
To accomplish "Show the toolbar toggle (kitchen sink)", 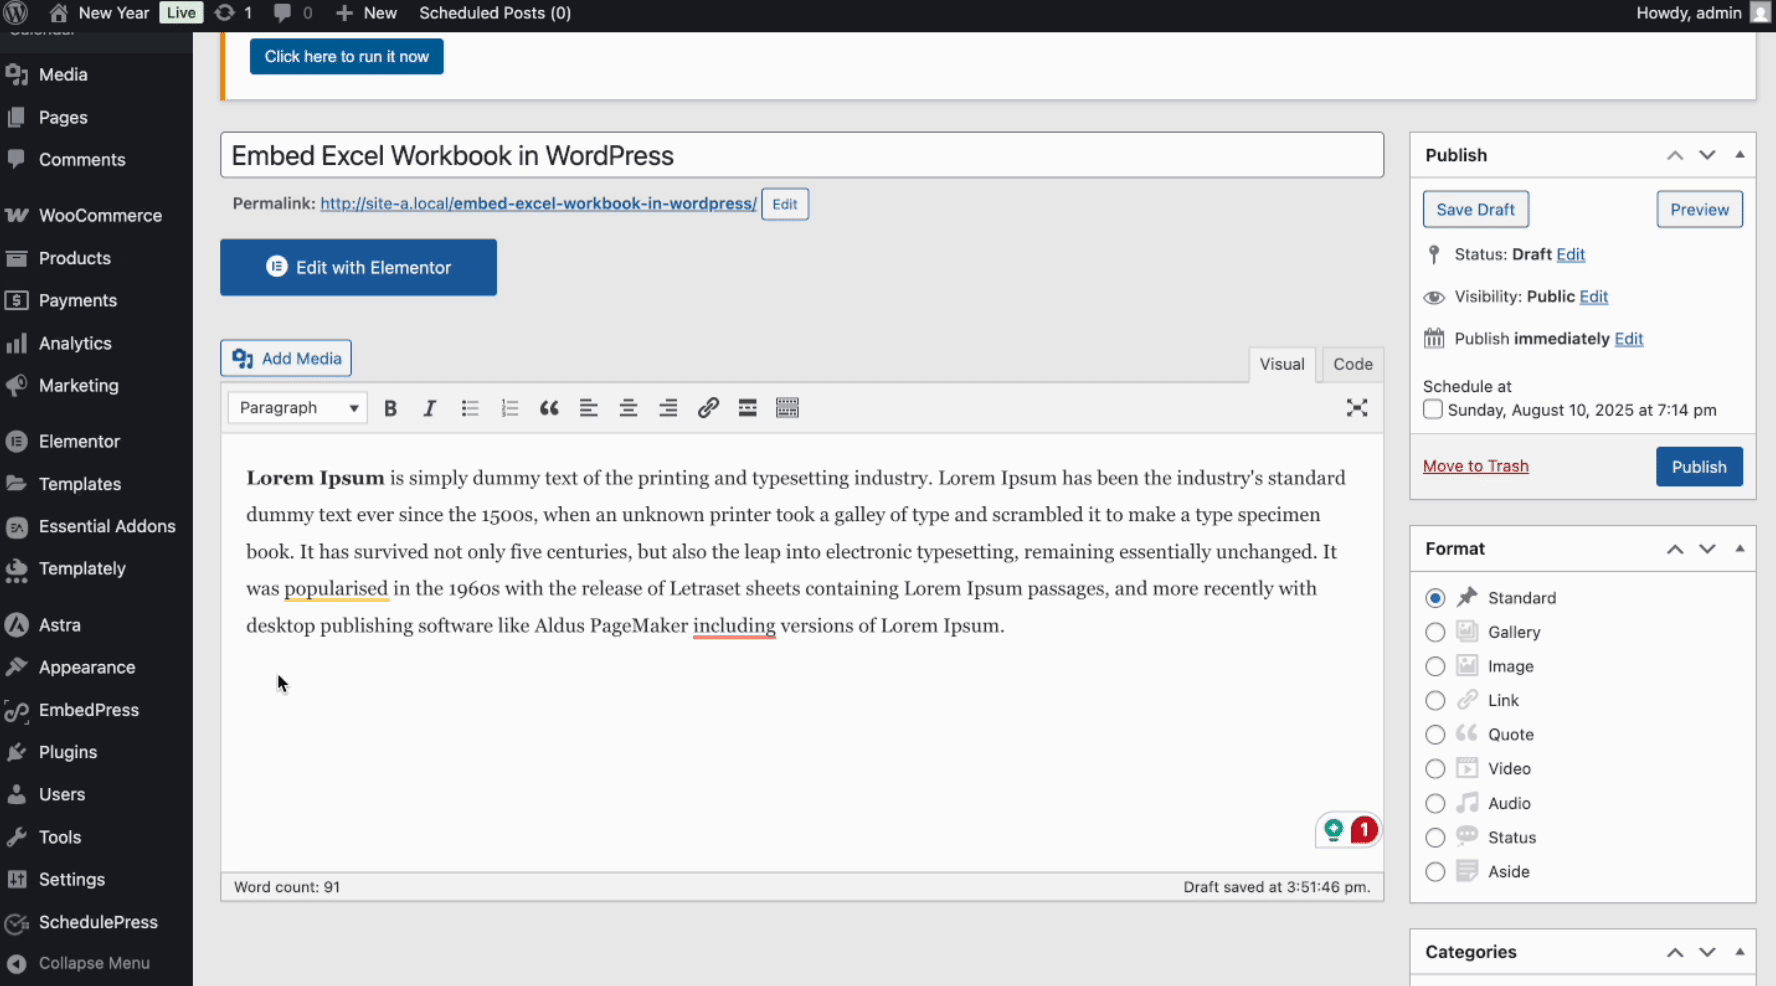I will [787, 408].
